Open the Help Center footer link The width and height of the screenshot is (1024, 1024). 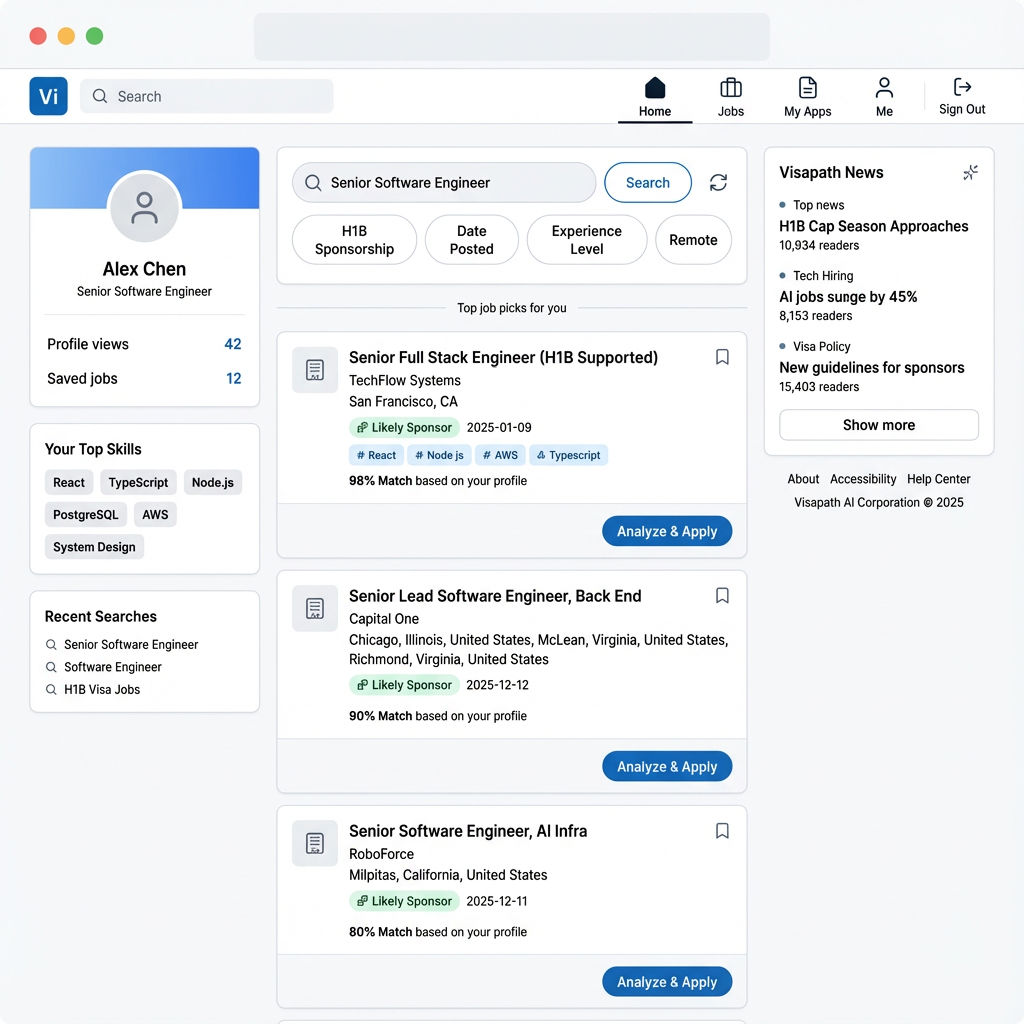point(938,479)
